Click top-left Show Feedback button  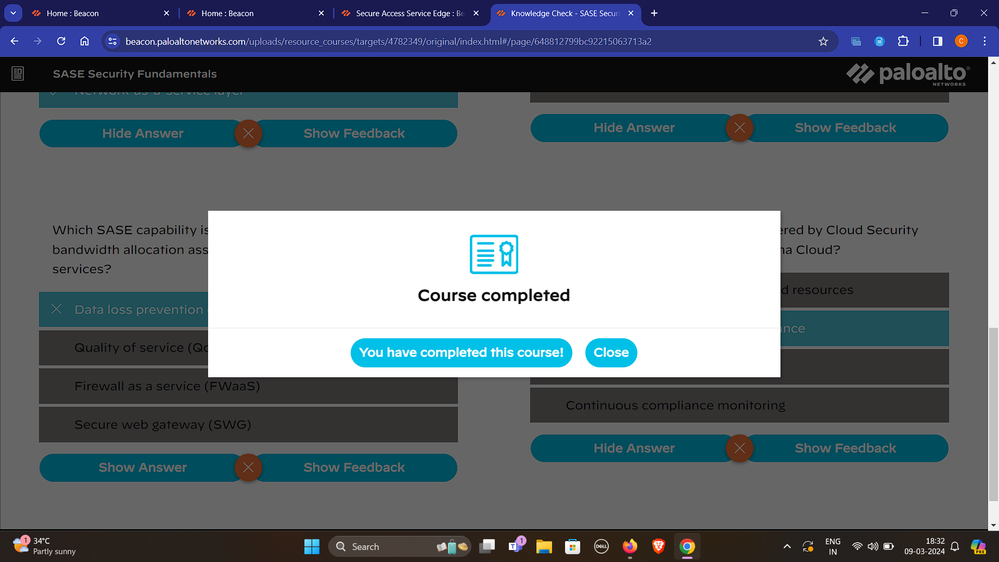click(x=354, y=133)
